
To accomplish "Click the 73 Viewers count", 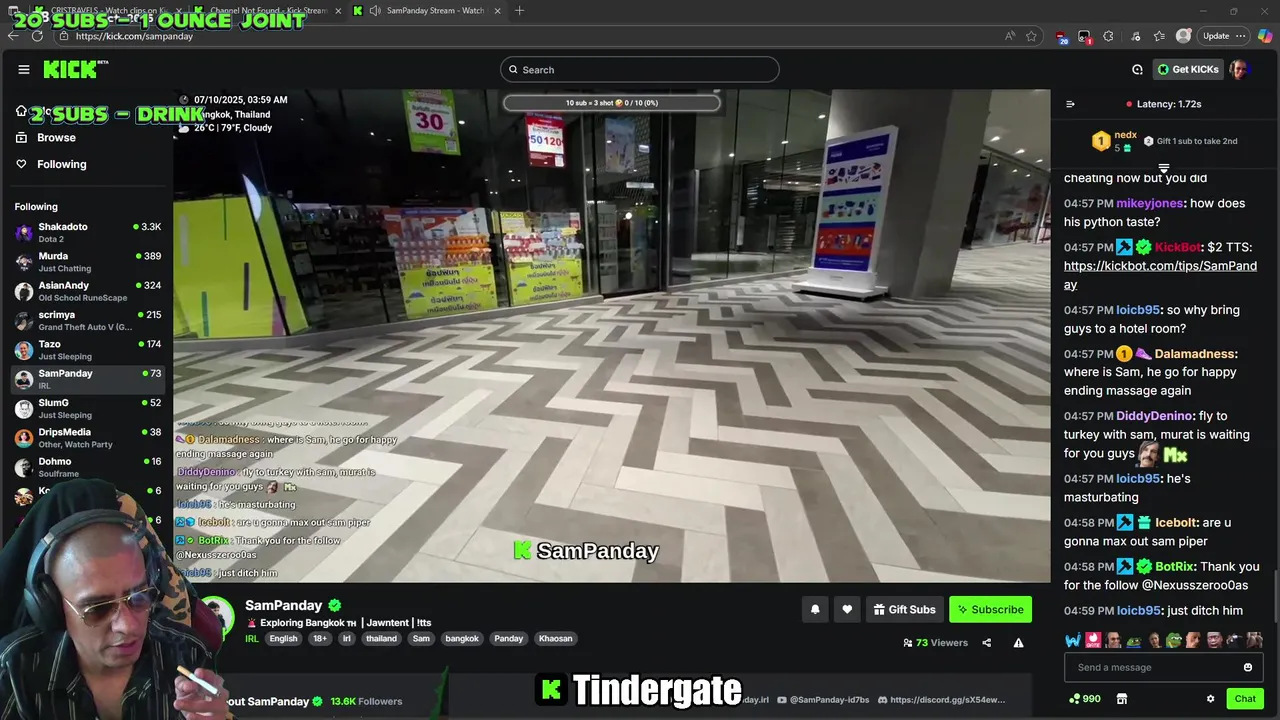I will point(936,643).
